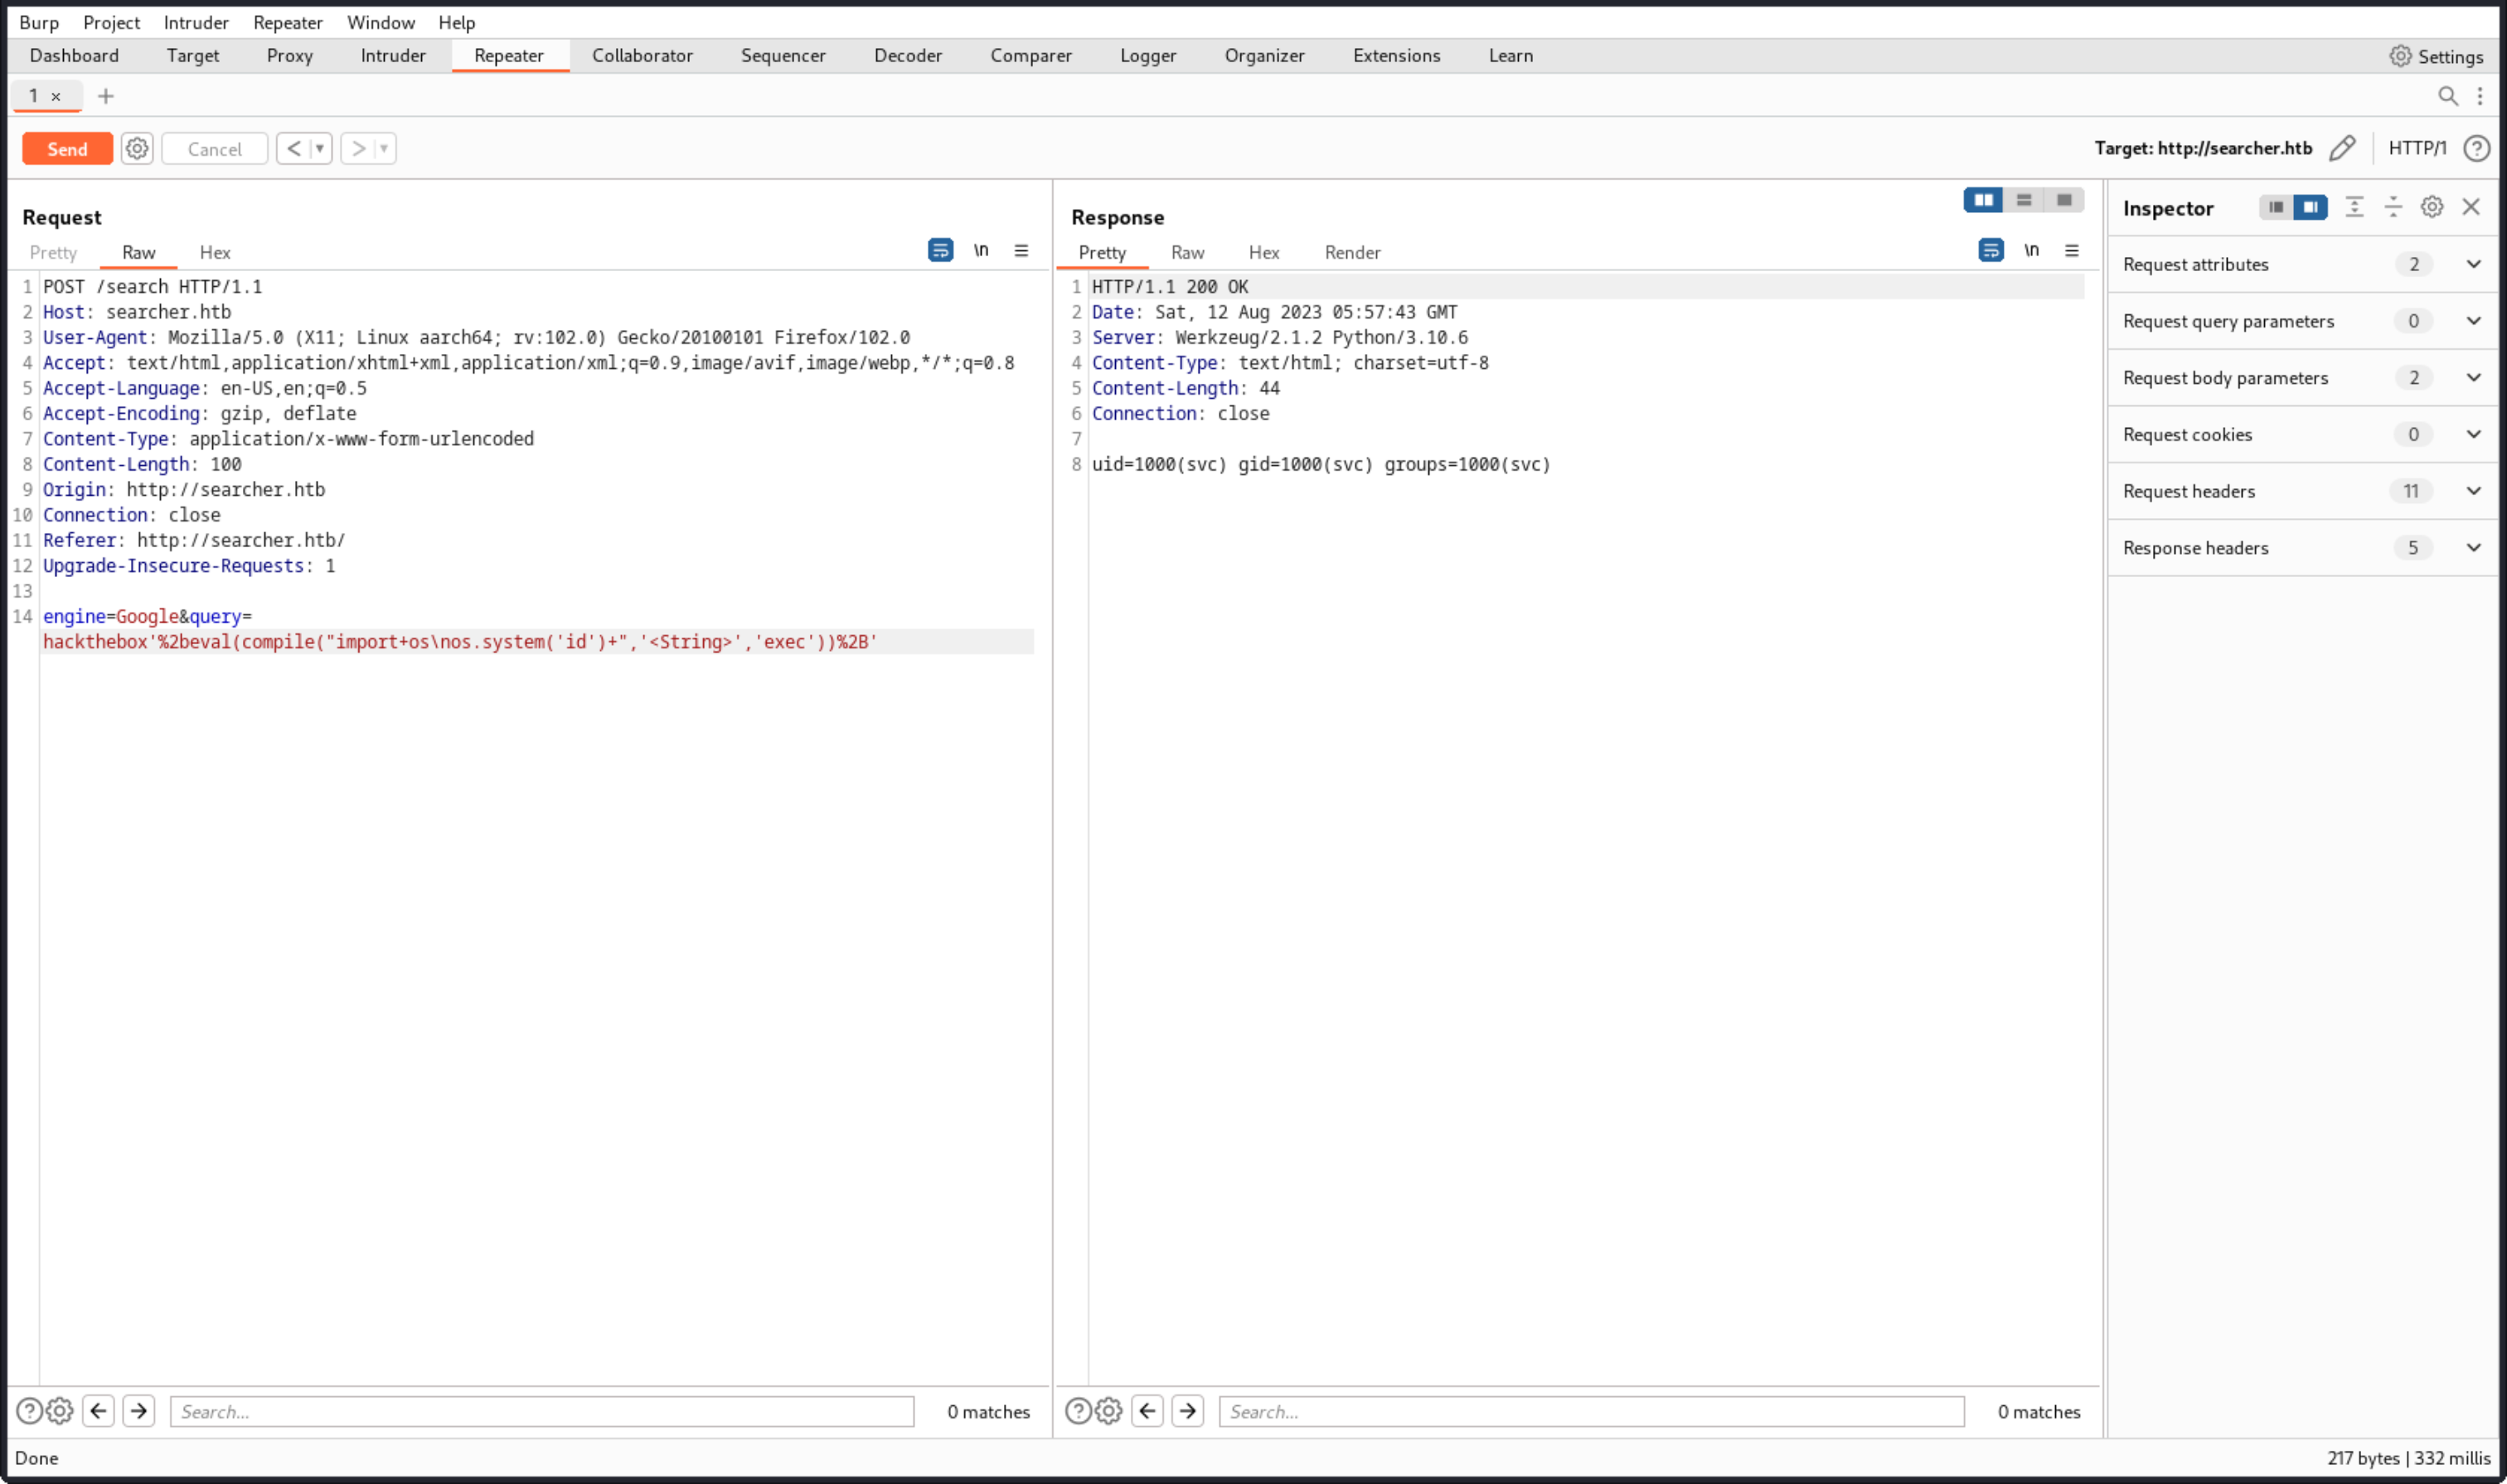
Task: Switch to side-by-side layout view
Action: [1983, 200]
